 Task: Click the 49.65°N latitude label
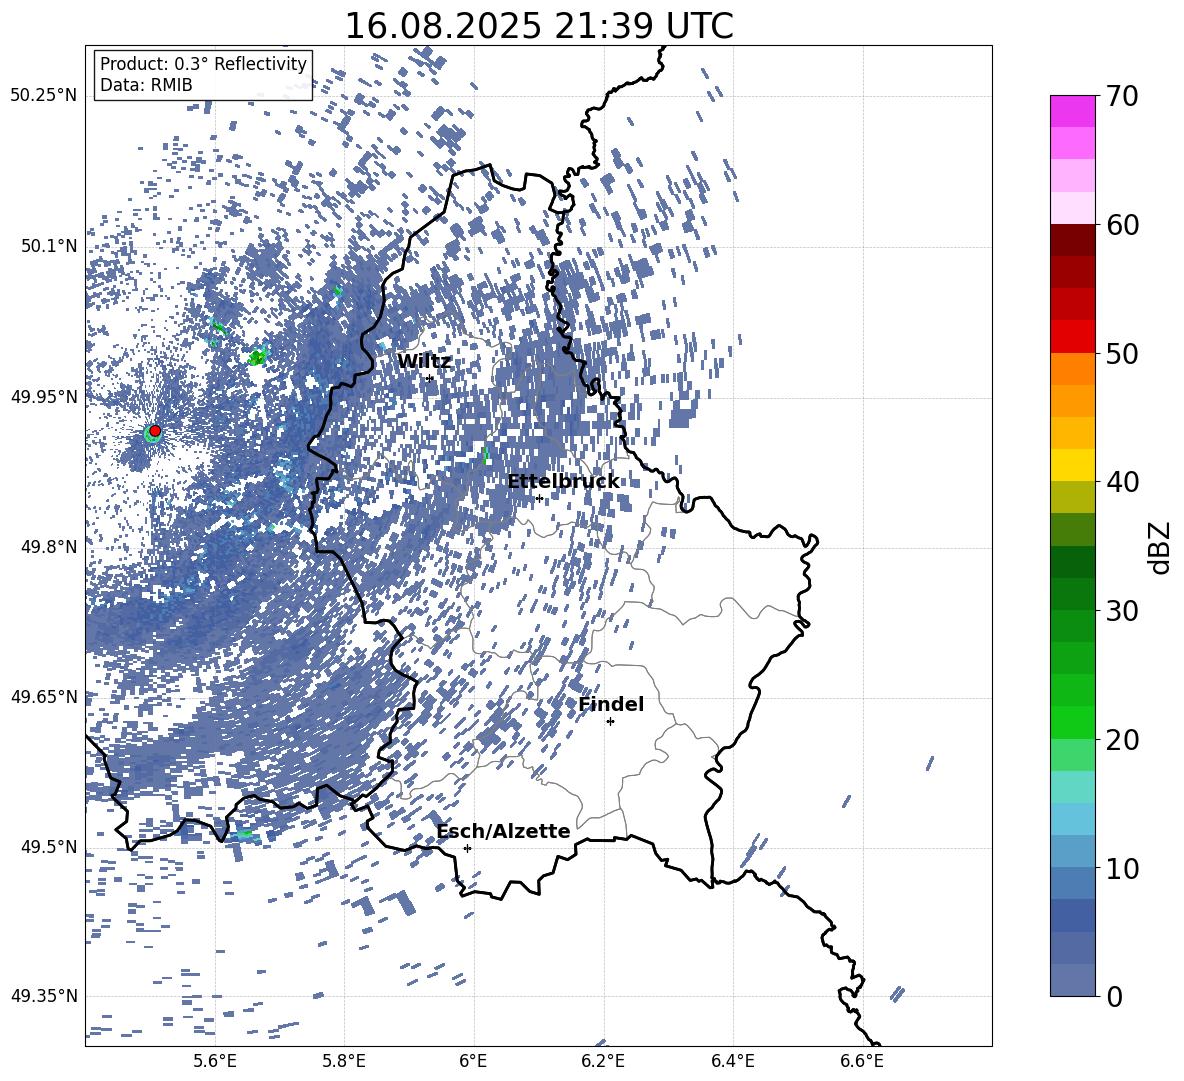point(44,696)
